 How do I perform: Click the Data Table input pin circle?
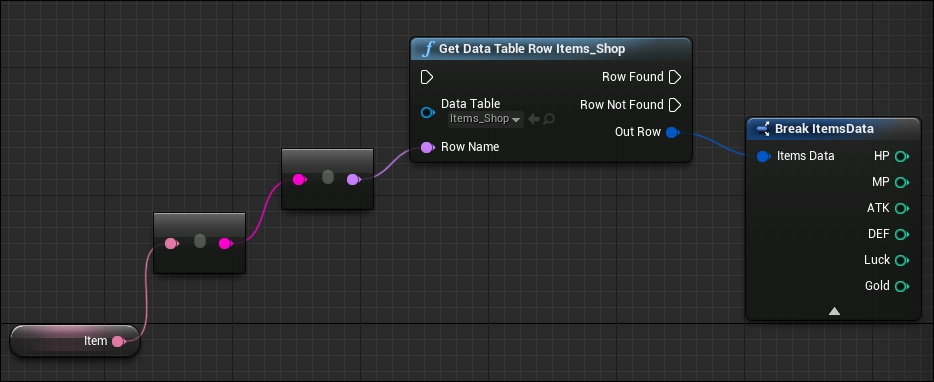[x=427, y=113]
